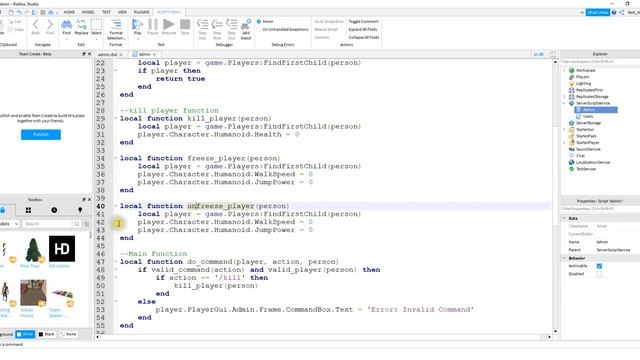Set Toolbox background to Black
Screen dimensions: 640x360
coord(46,334)
